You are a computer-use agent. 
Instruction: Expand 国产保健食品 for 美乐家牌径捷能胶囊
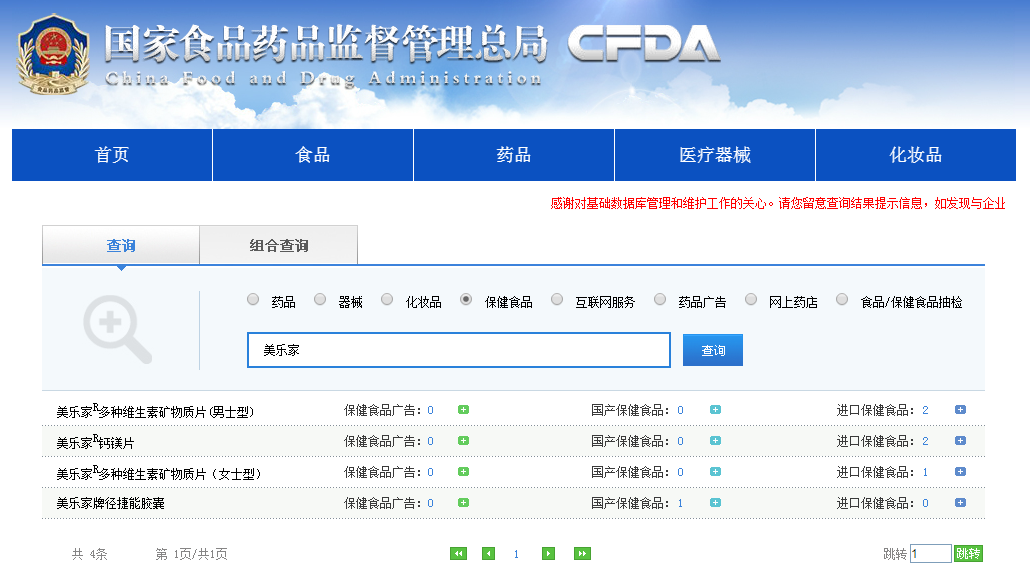[715, 502]
